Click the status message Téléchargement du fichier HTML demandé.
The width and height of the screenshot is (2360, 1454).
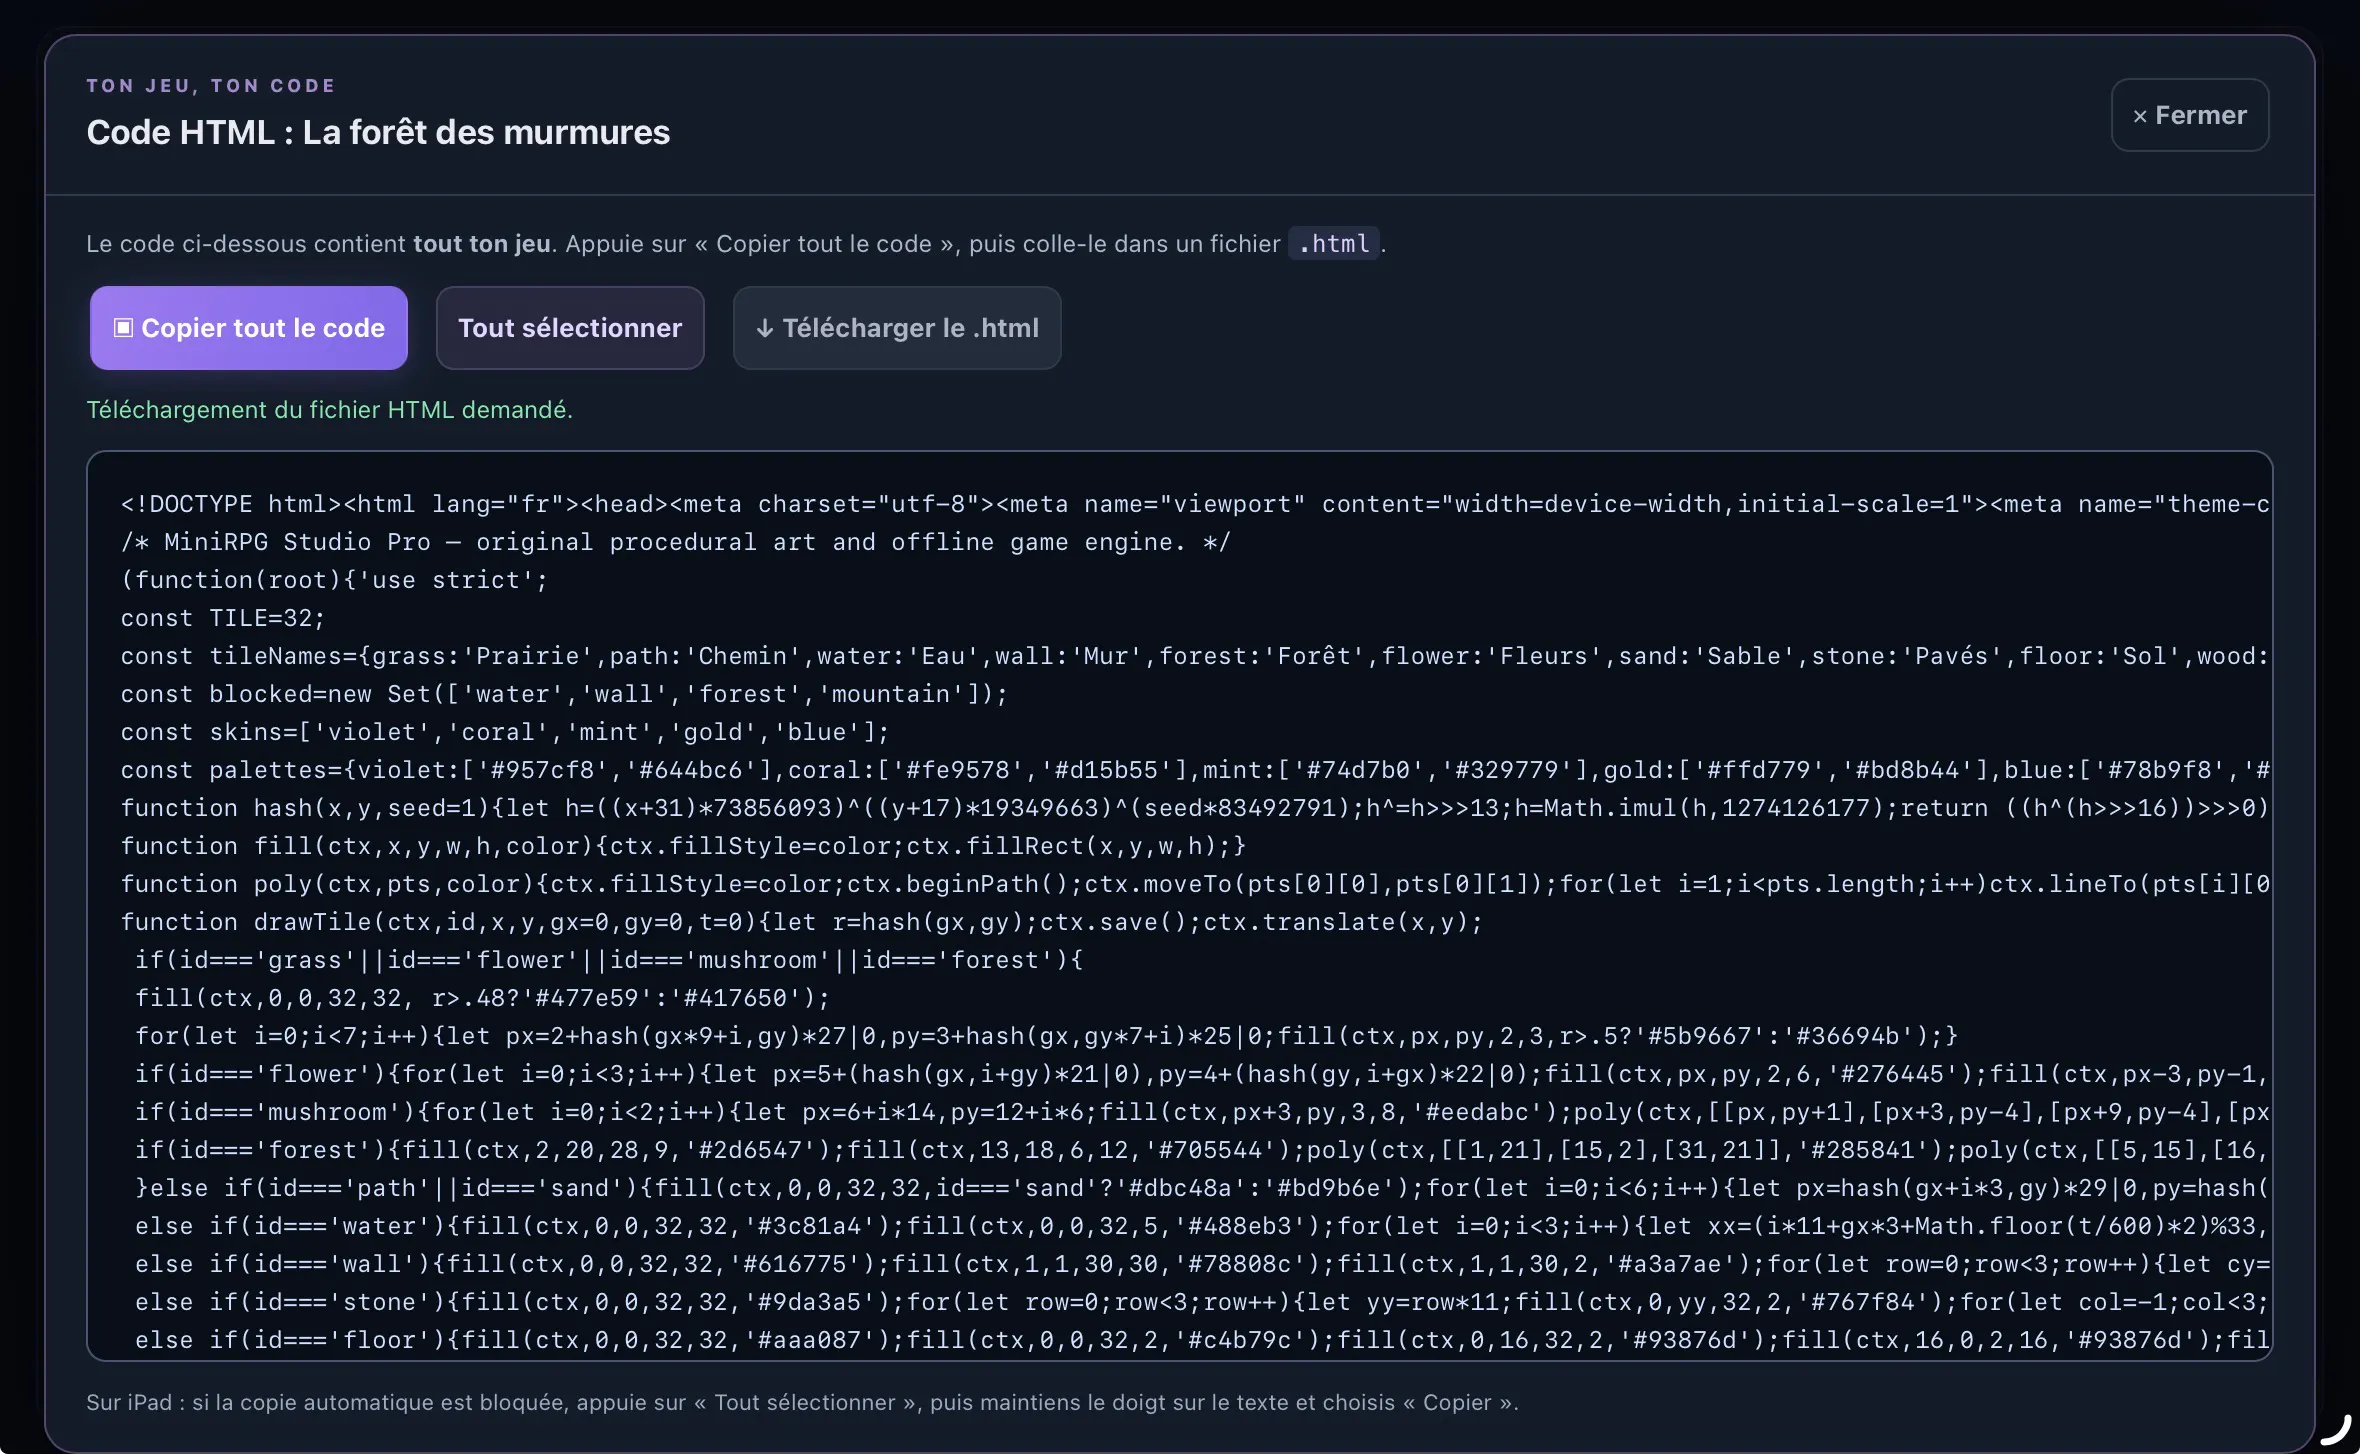click(329, 410)
